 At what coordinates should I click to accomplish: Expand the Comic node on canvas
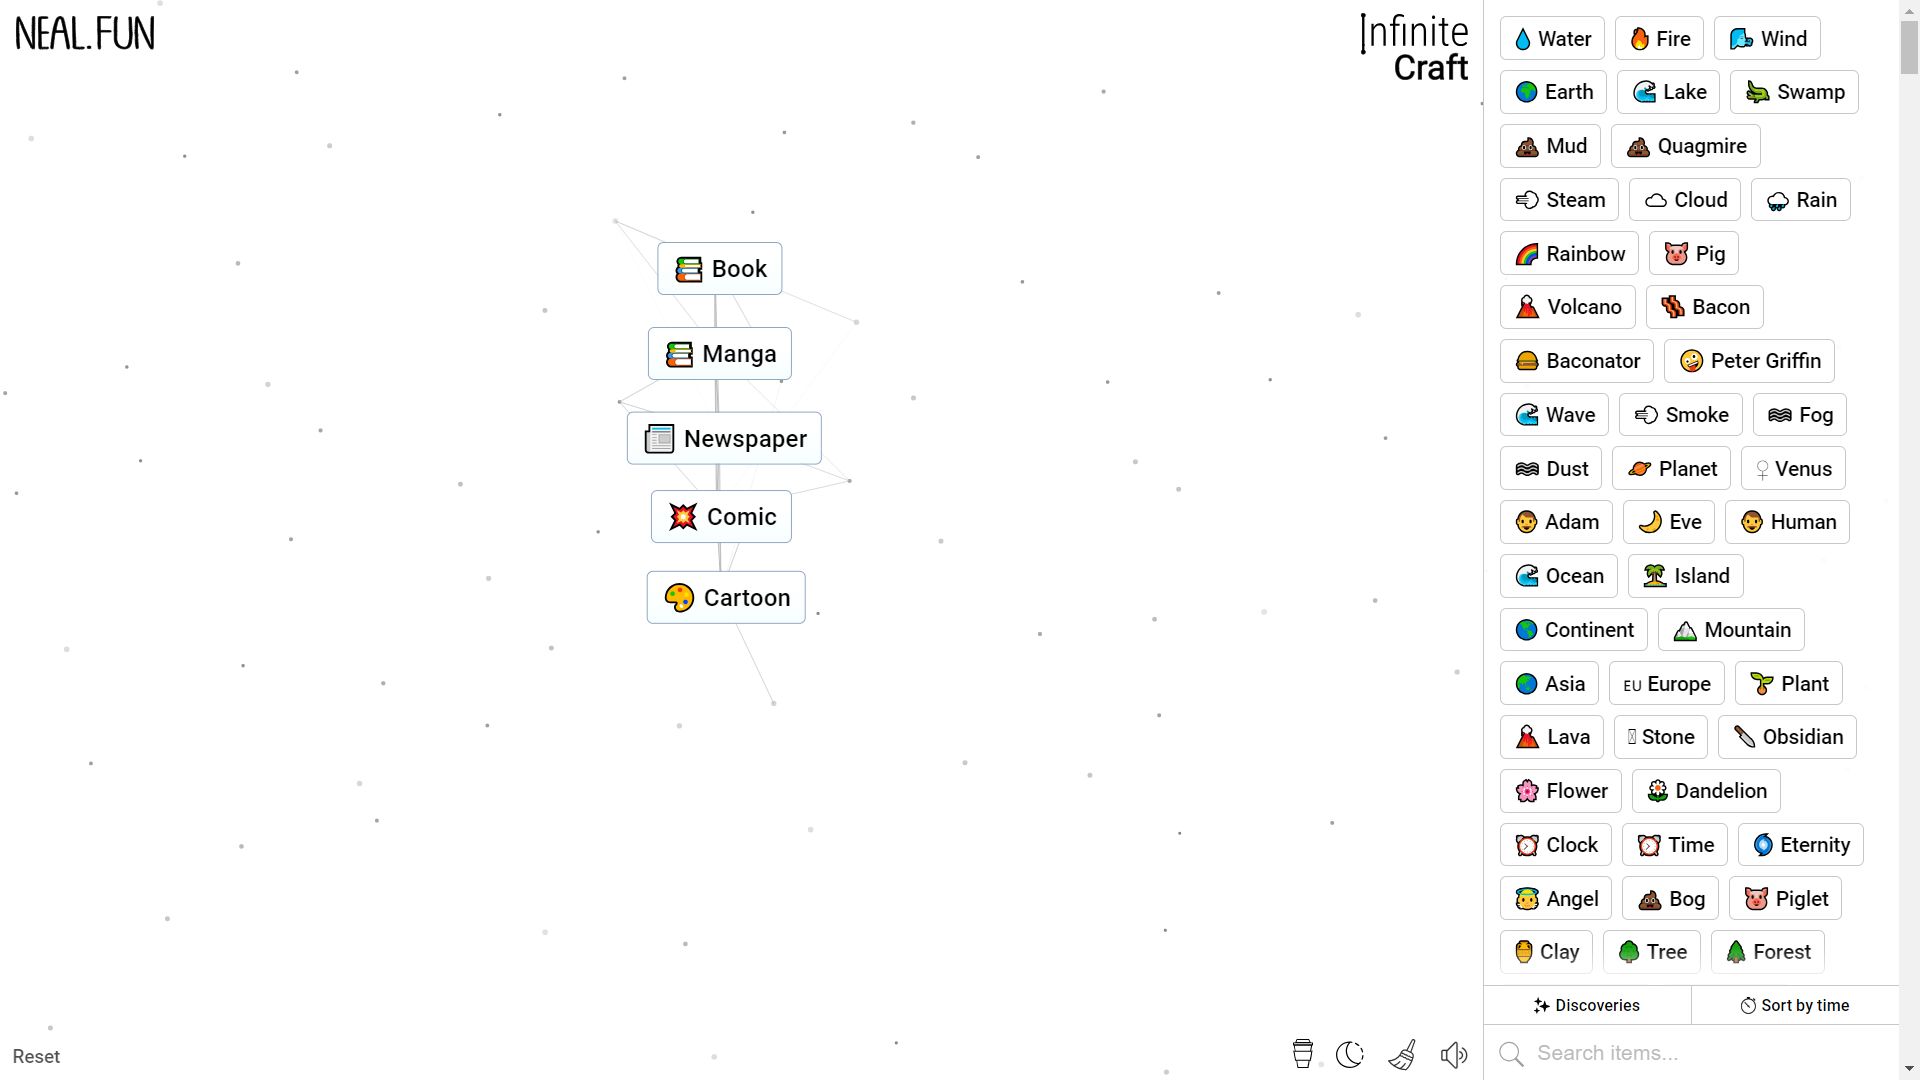[721, 516]
